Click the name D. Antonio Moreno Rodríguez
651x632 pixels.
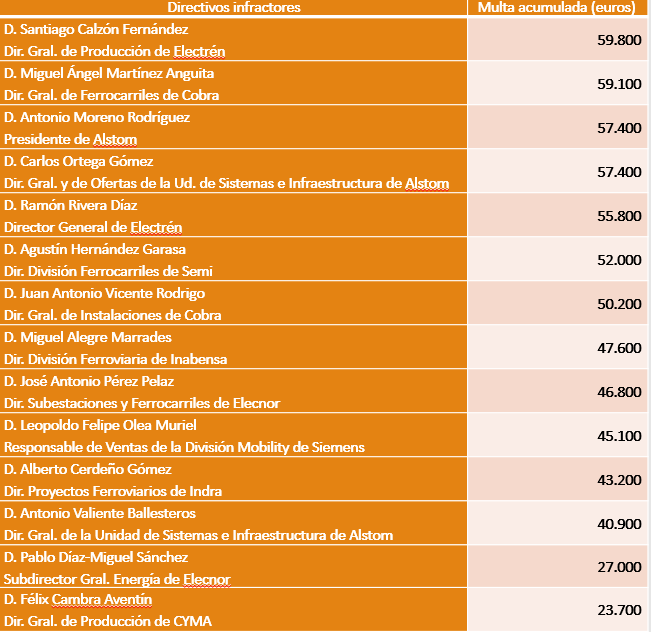tap(97, 118)
